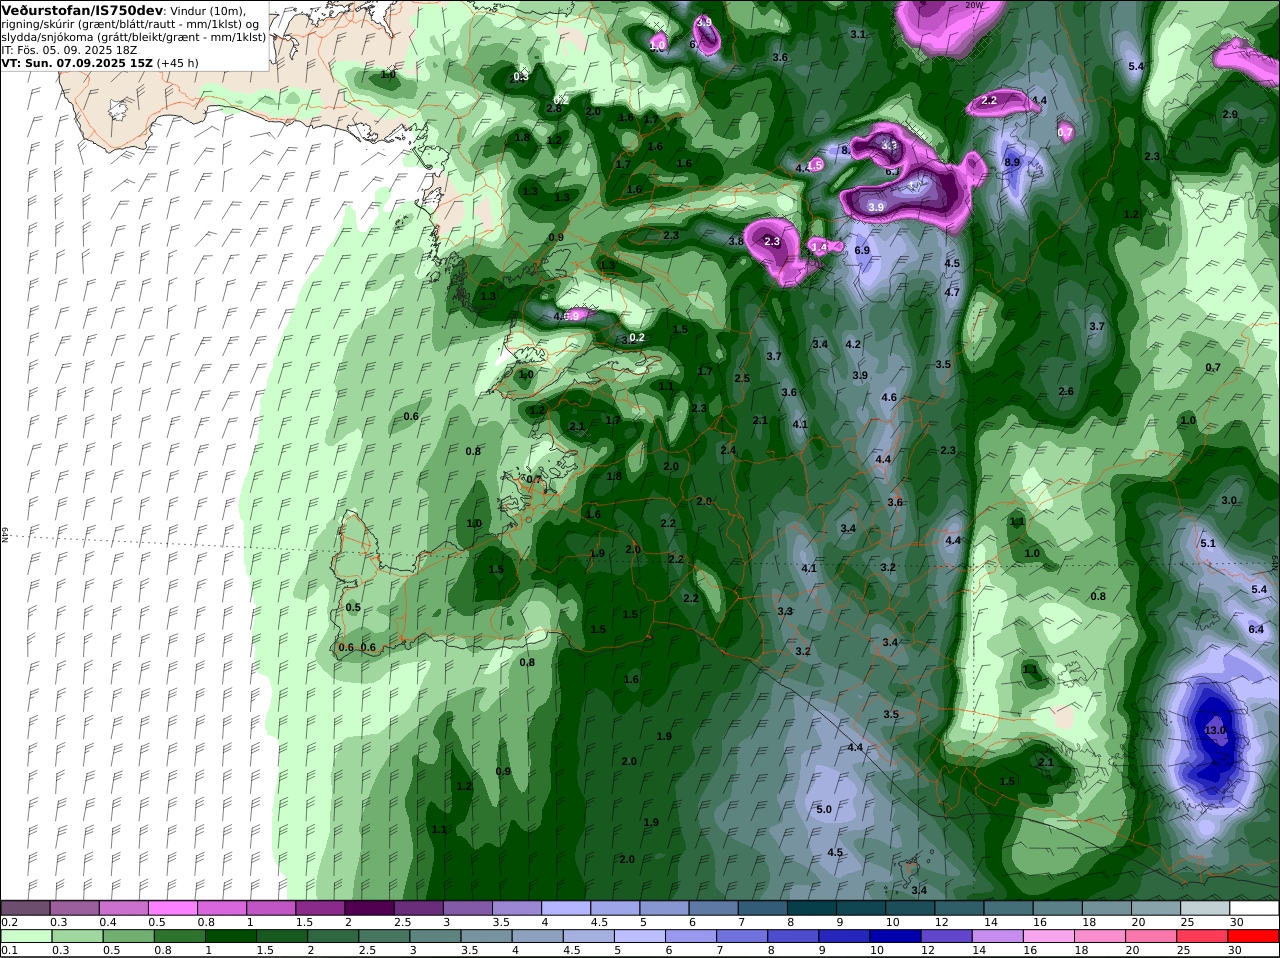Viewport: 1280px width, 958px height.
Task: Click the 6.4 value label on the map
Action: pyautogui.click(x=1256, y=629)
